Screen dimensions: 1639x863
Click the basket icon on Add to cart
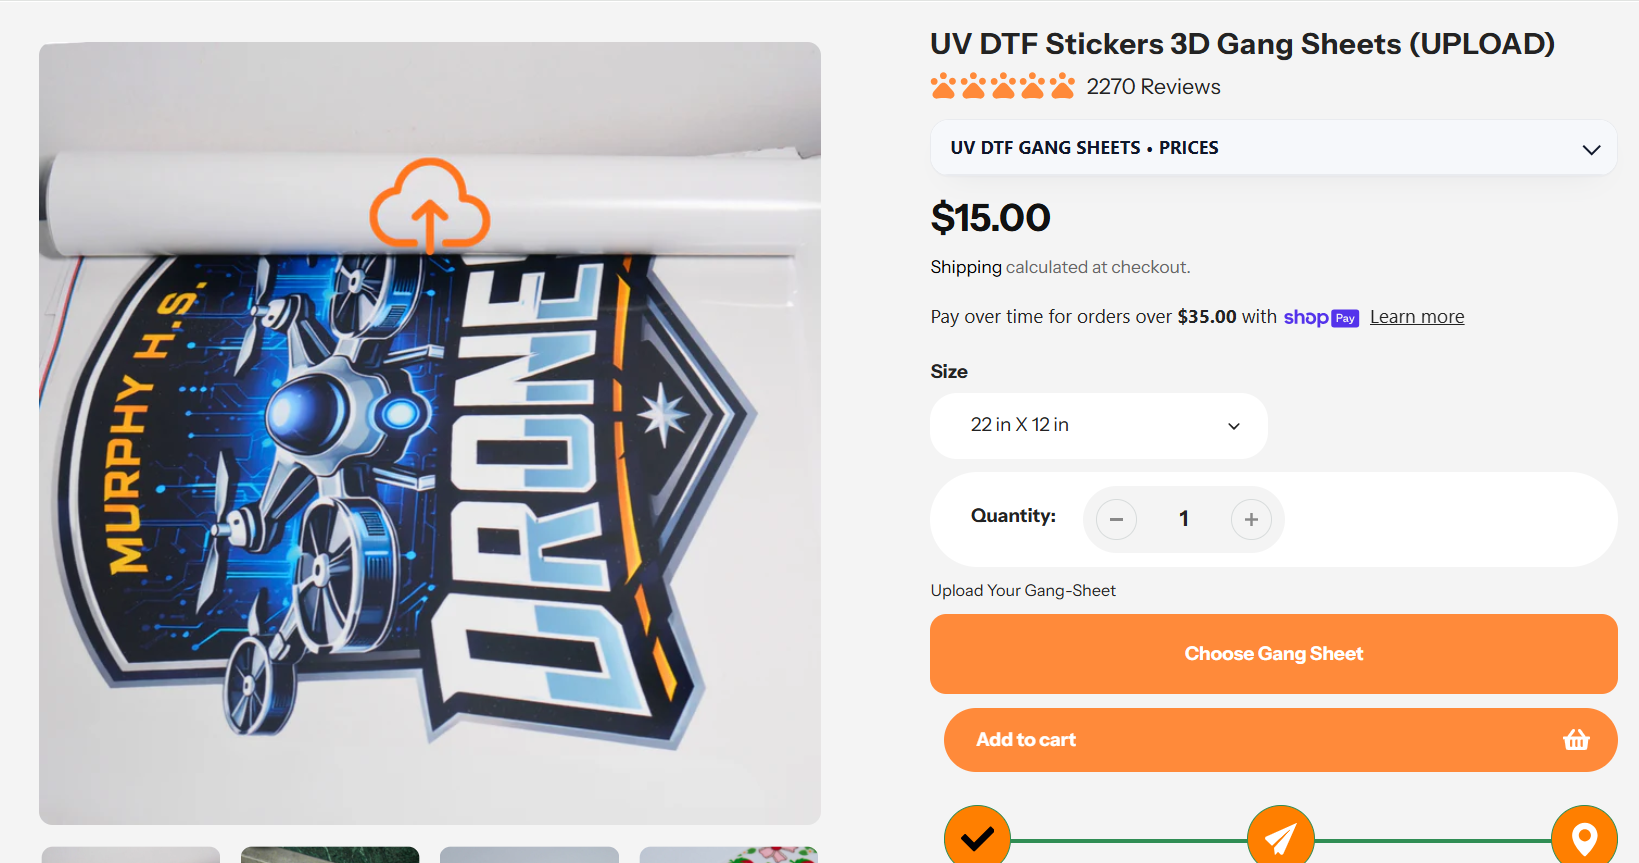coord(1575,740)
